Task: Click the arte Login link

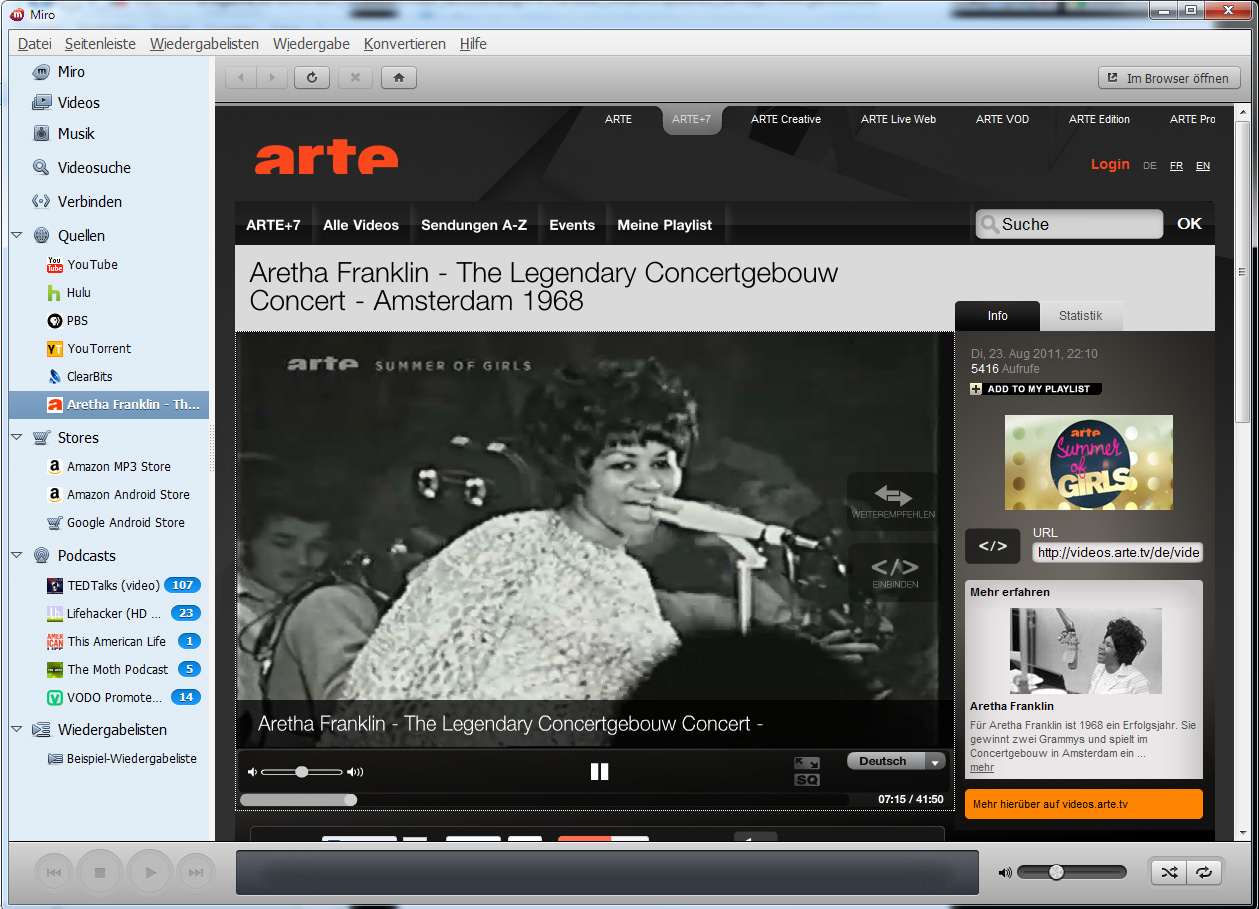Action: point(1110,165)
